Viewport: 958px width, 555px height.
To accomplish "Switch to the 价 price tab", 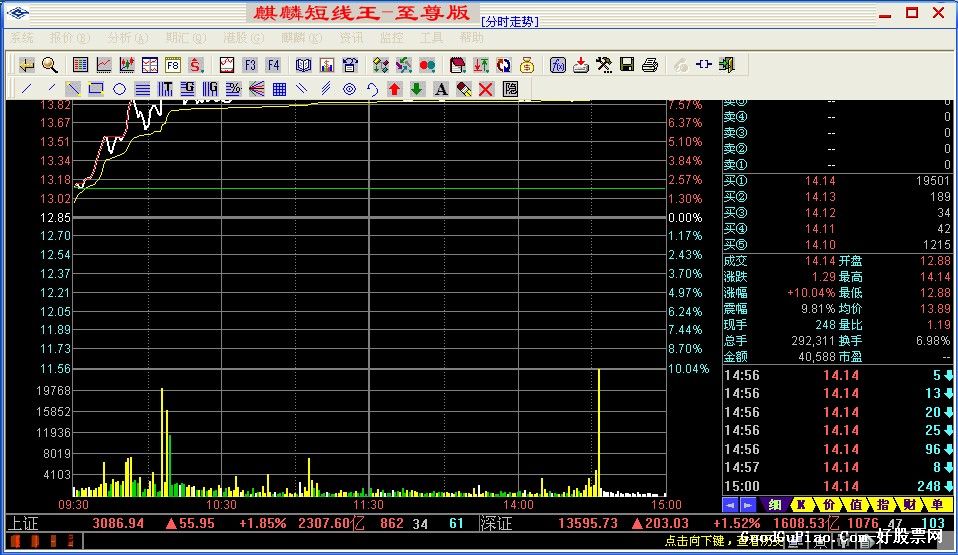I will pos(828,505).
